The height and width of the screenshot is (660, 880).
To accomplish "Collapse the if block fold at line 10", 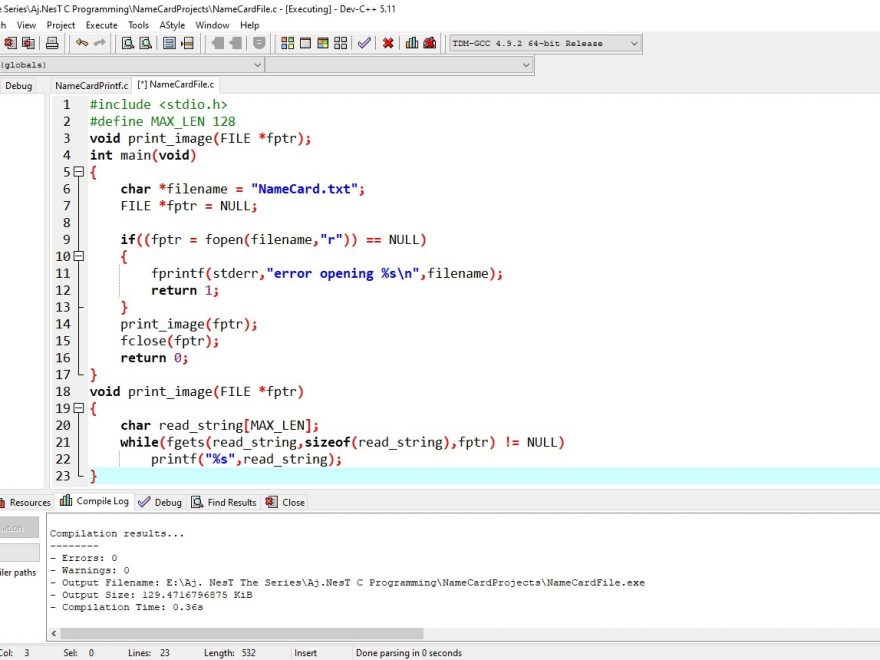I will point(80,257).
